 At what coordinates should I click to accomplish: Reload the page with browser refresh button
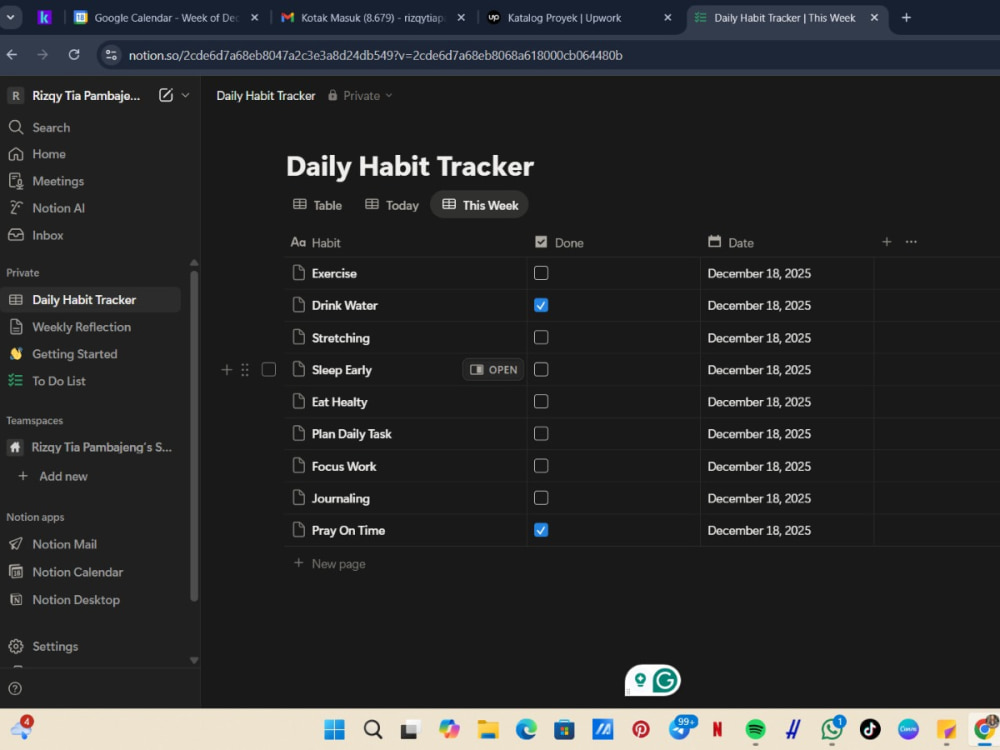point(74,55)
